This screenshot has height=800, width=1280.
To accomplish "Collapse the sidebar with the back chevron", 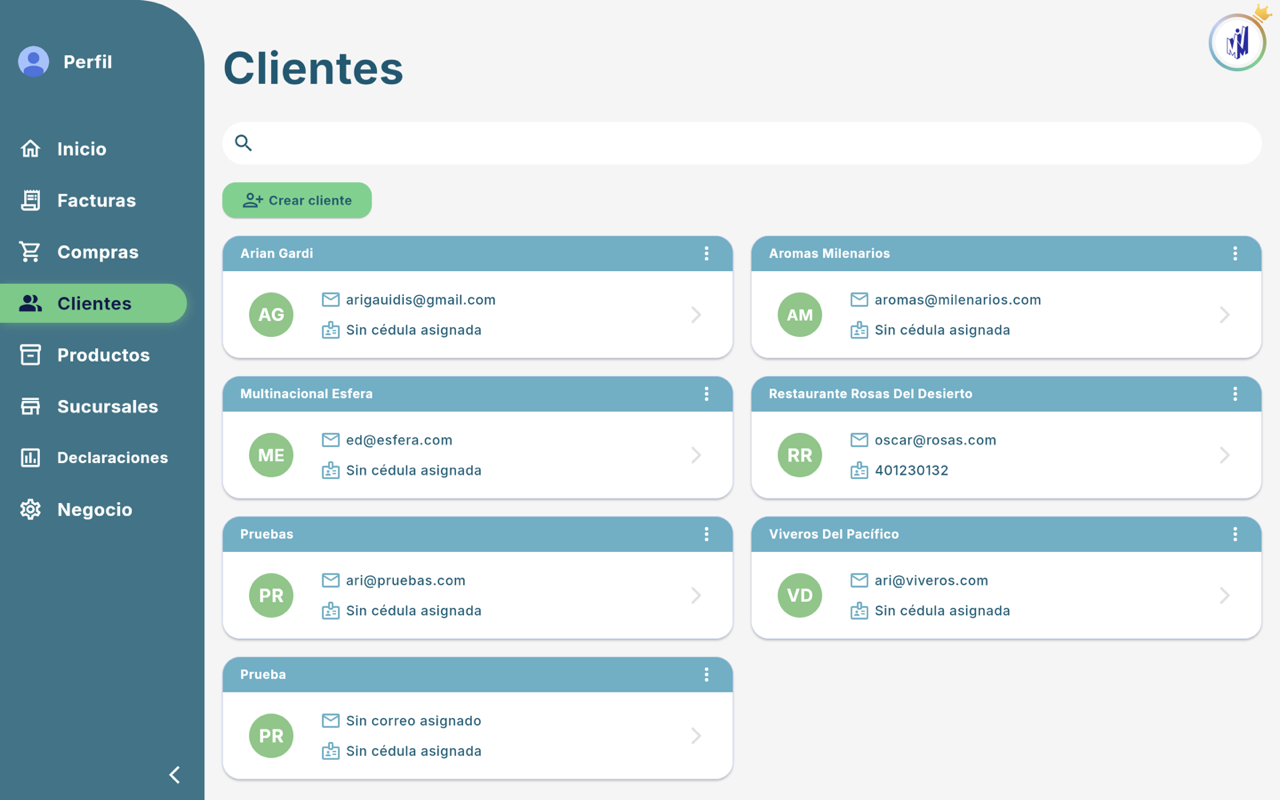I will 174,775.
